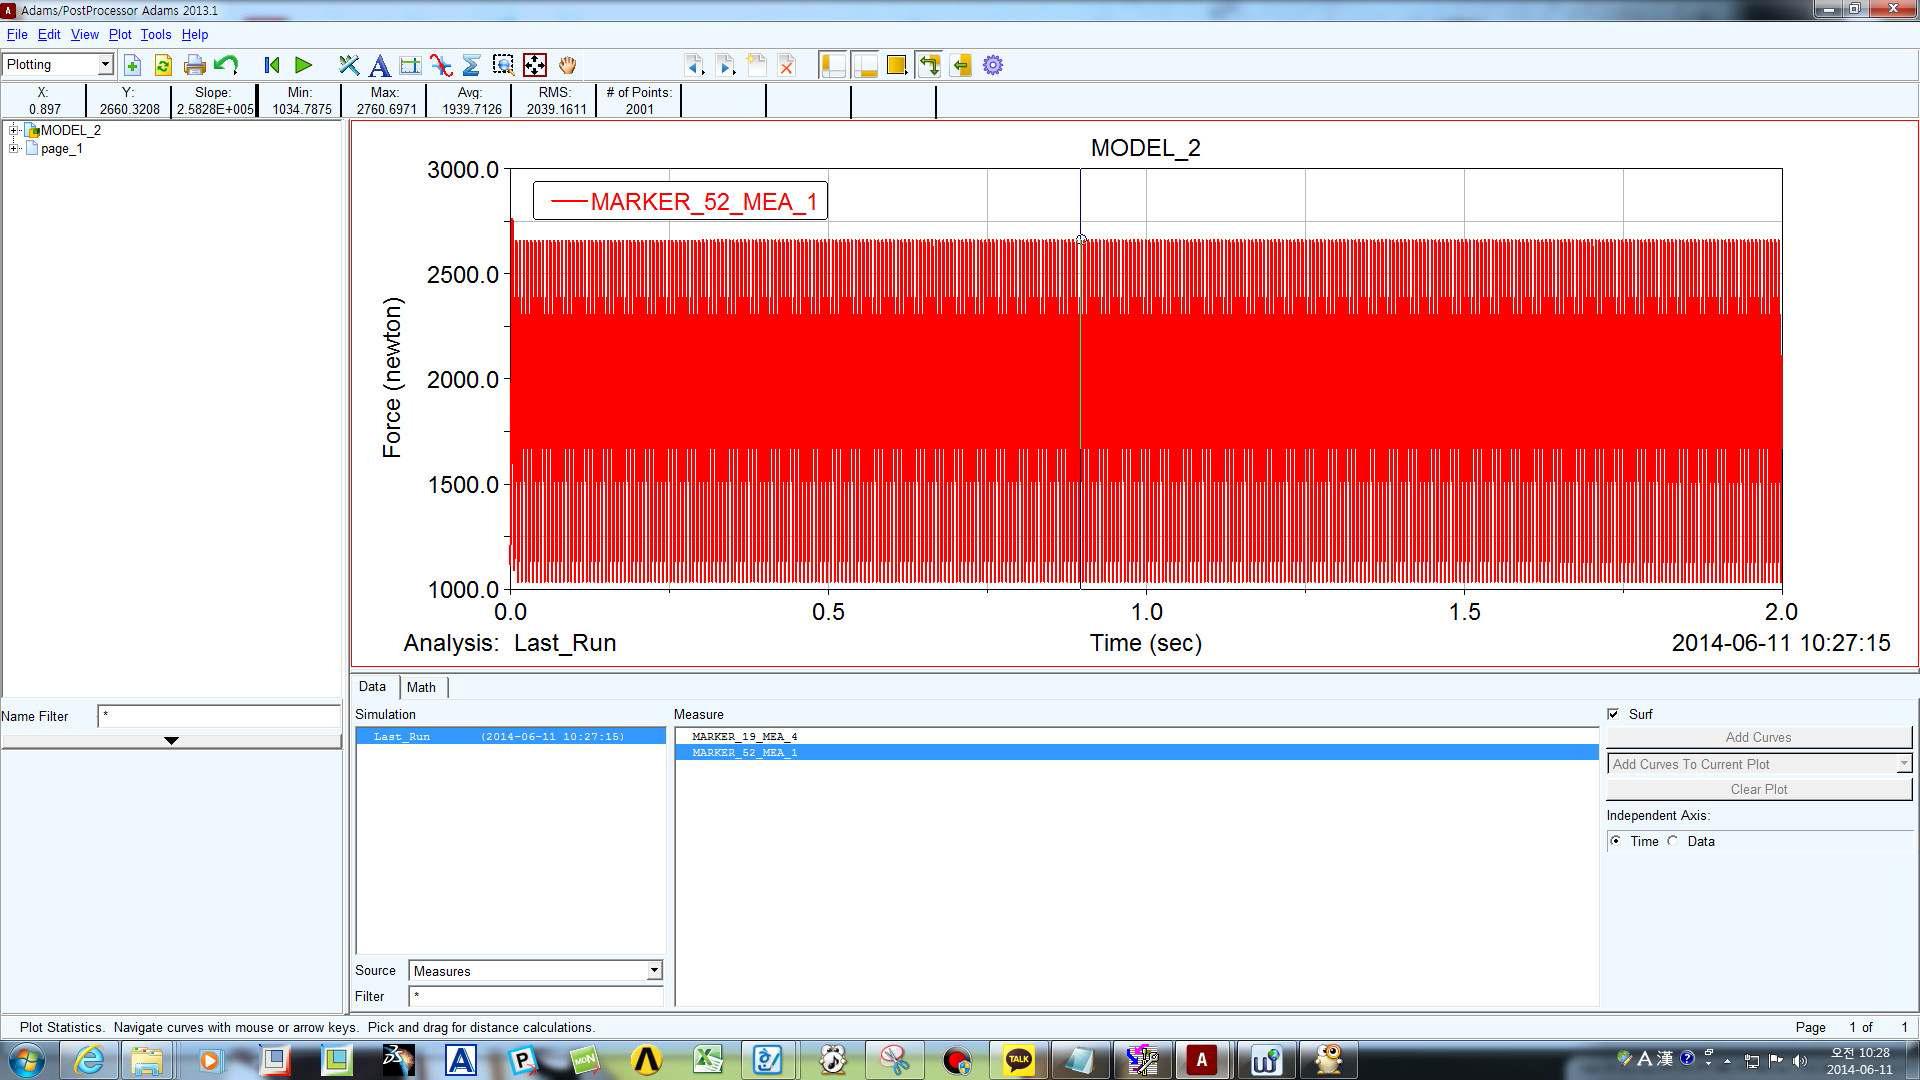The image size is (1920, 1080).
Task: Click the green undo arrow icon
Action: point(226,66)
